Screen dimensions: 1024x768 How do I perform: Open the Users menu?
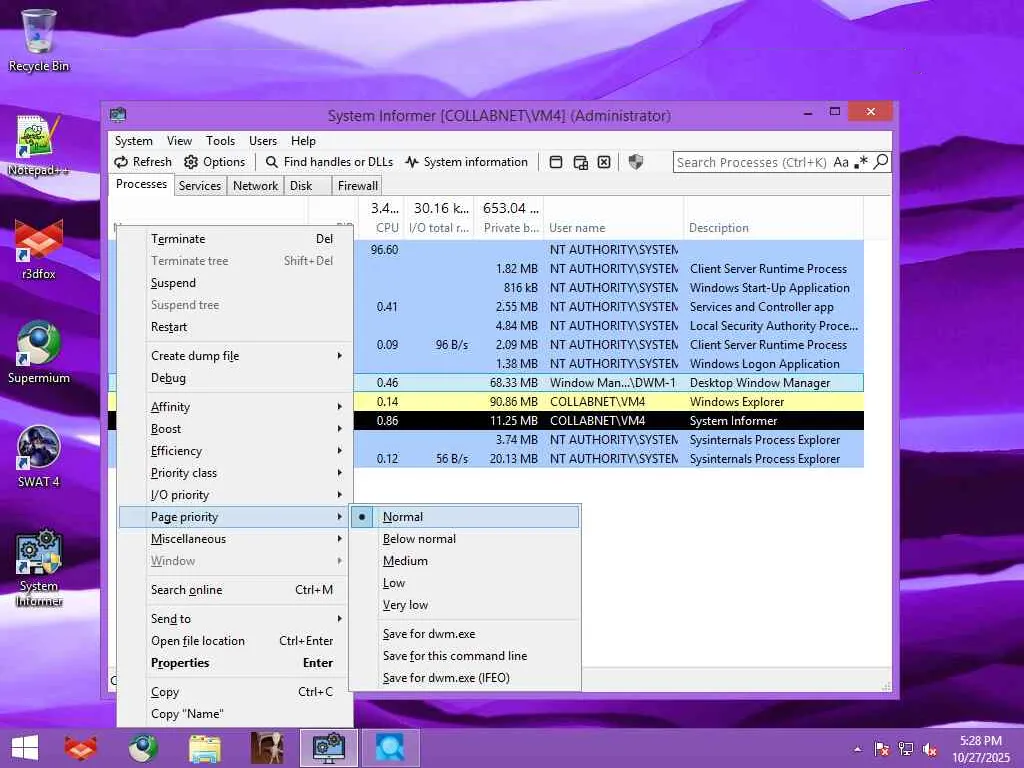pos(263,140)
